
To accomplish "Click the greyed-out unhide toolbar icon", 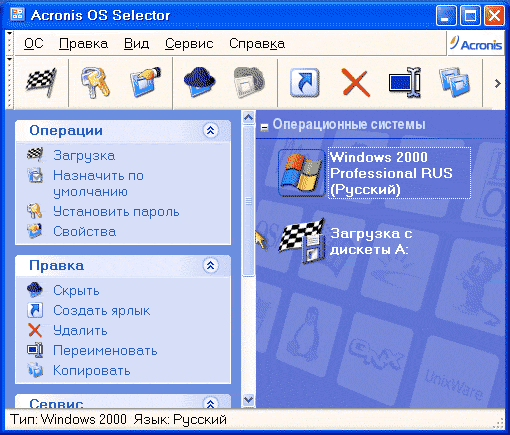I will coord(249,82).
